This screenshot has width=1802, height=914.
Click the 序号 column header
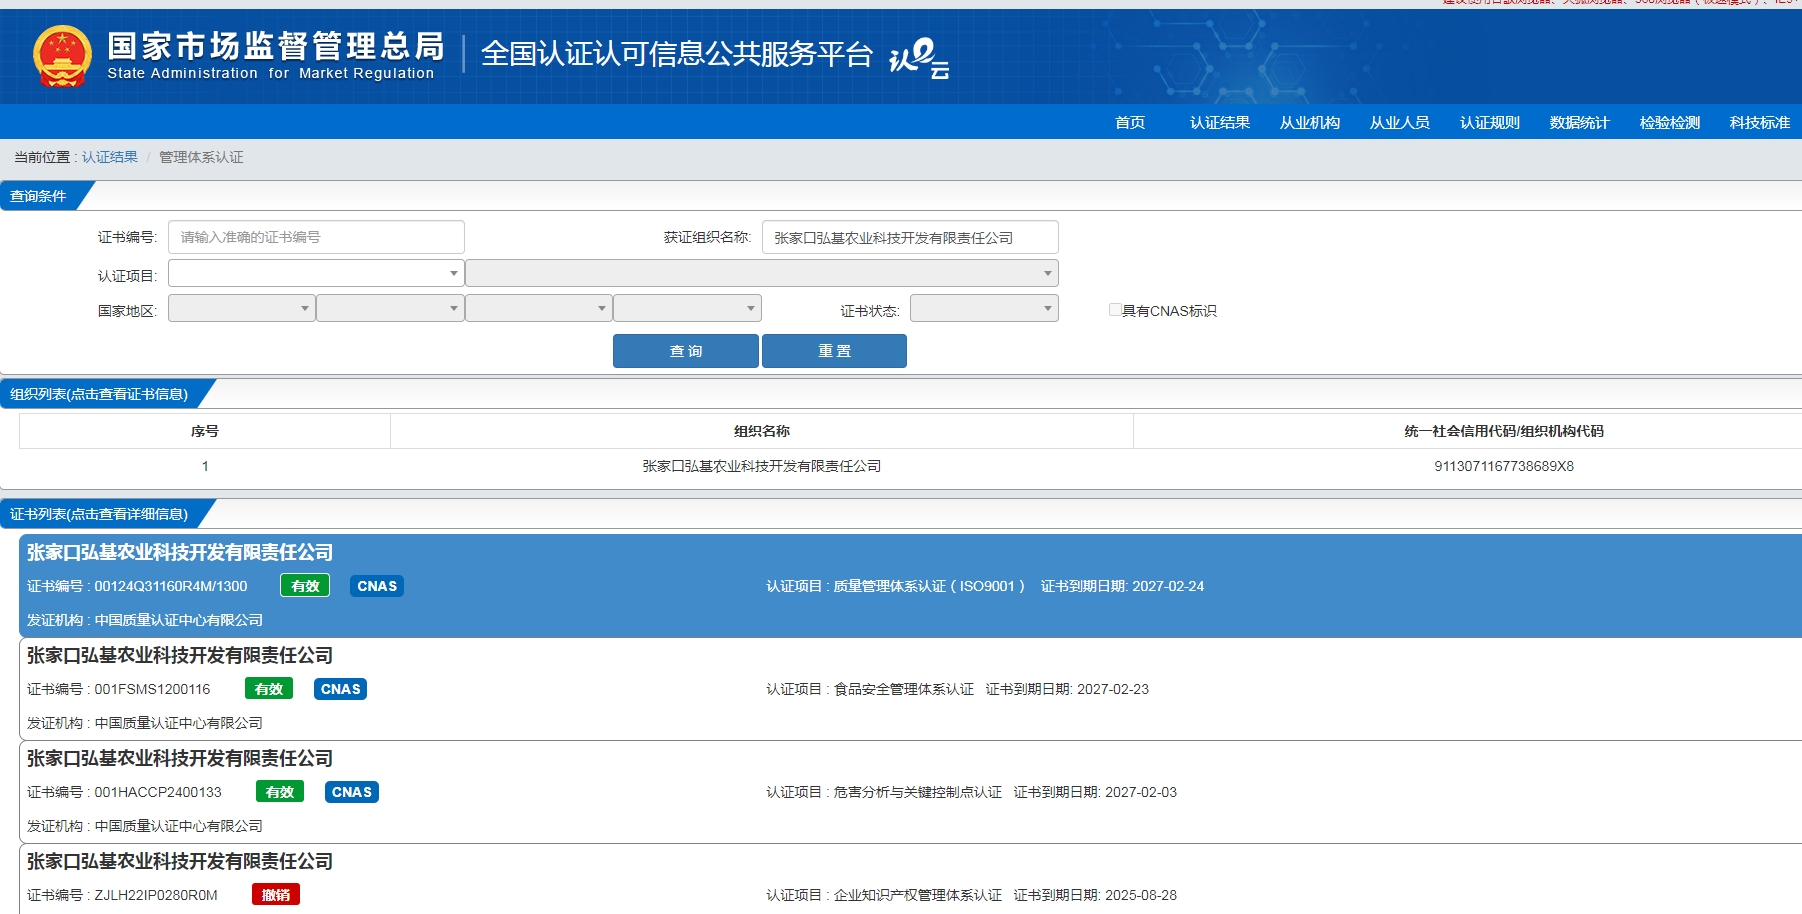tap(205, 431)
